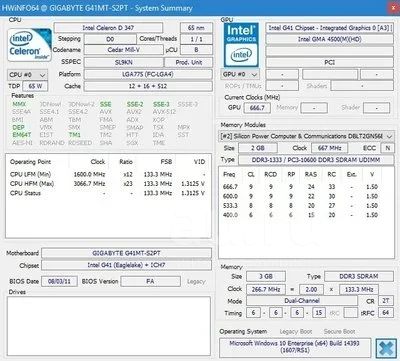Click the SSPEC SL9KN field
The image size is (400, 361).
(x=123, y=62)
